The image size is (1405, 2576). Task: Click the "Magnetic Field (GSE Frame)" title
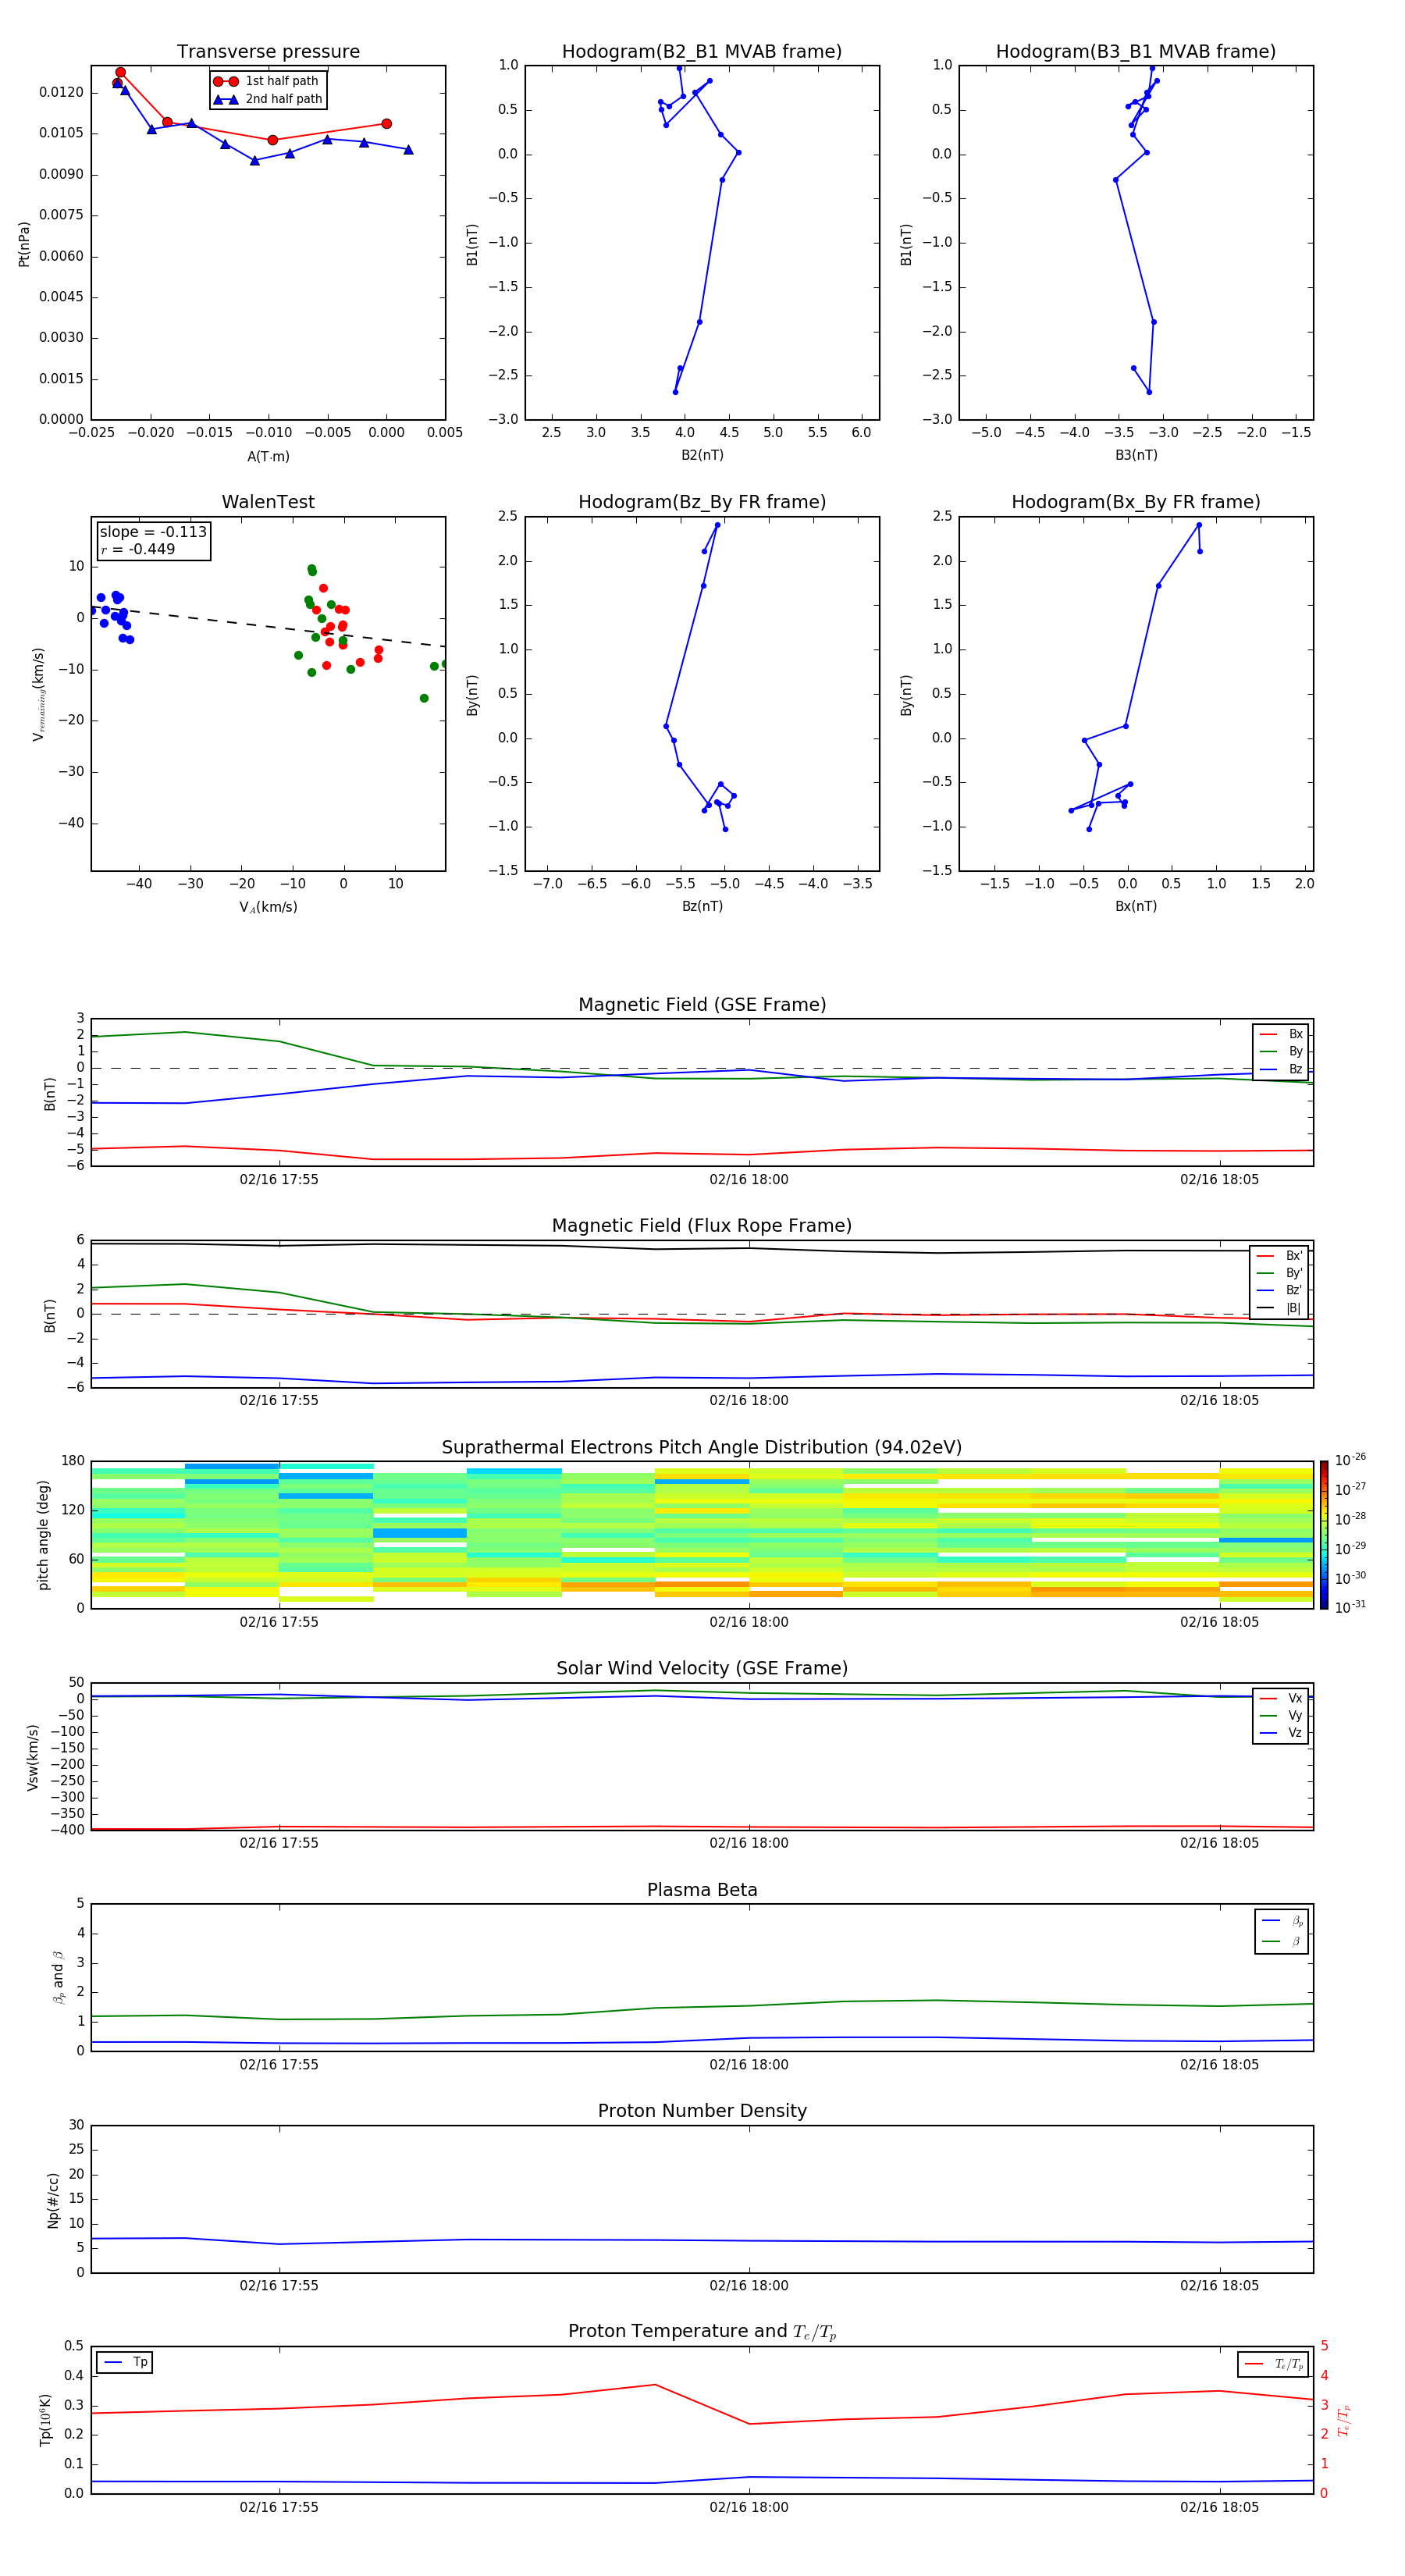click(702, 1005)
